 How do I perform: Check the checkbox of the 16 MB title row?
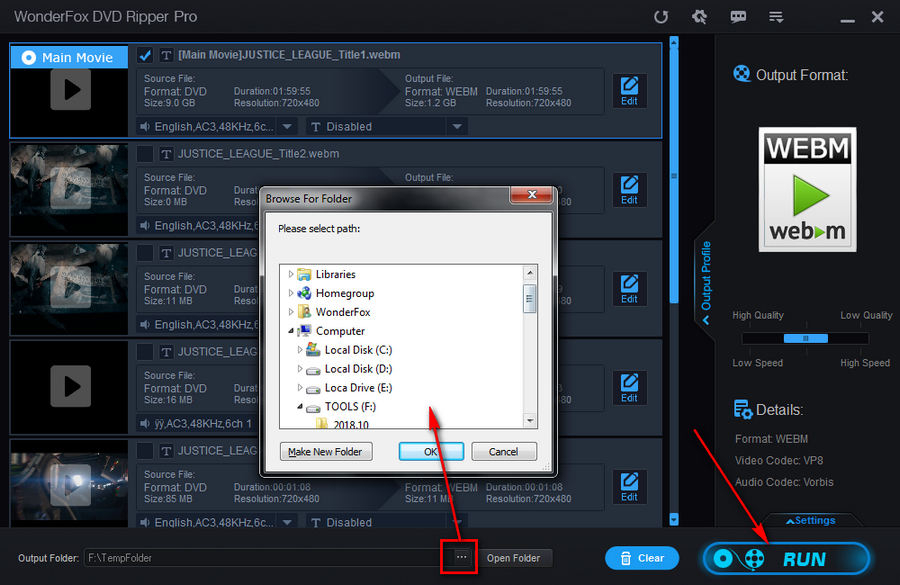click(145, 352)
